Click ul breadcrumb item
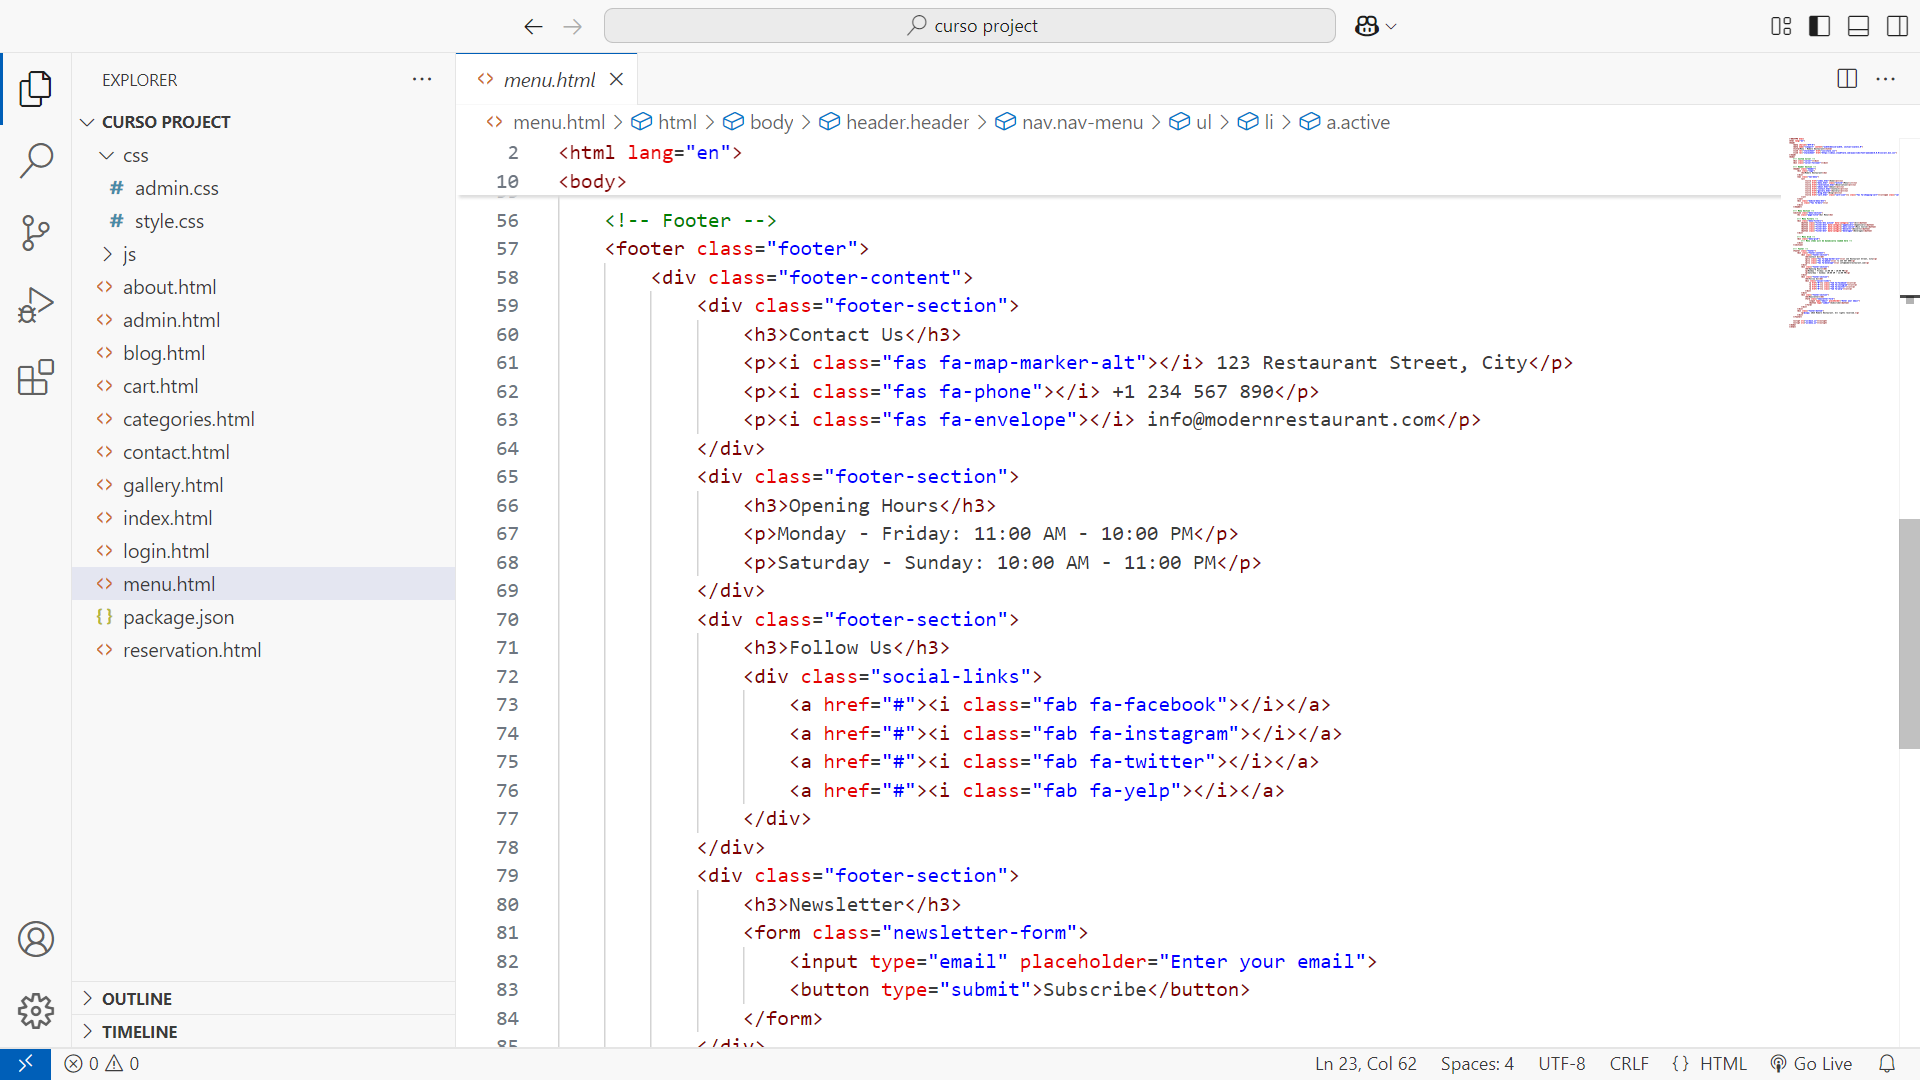This screenshot has width=1920, height=1080. pyautogui.click(x=1191, y=122)
